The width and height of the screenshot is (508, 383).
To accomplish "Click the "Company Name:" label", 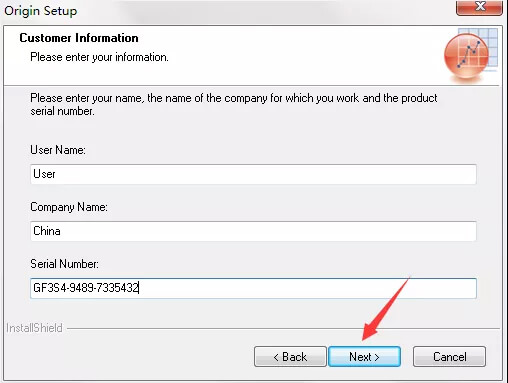I will (69, 207).
